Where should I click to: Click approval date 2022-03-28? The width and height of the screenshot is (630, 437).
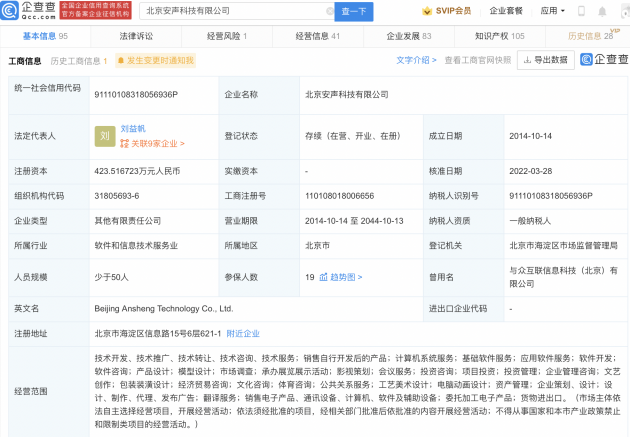[530, 171]
